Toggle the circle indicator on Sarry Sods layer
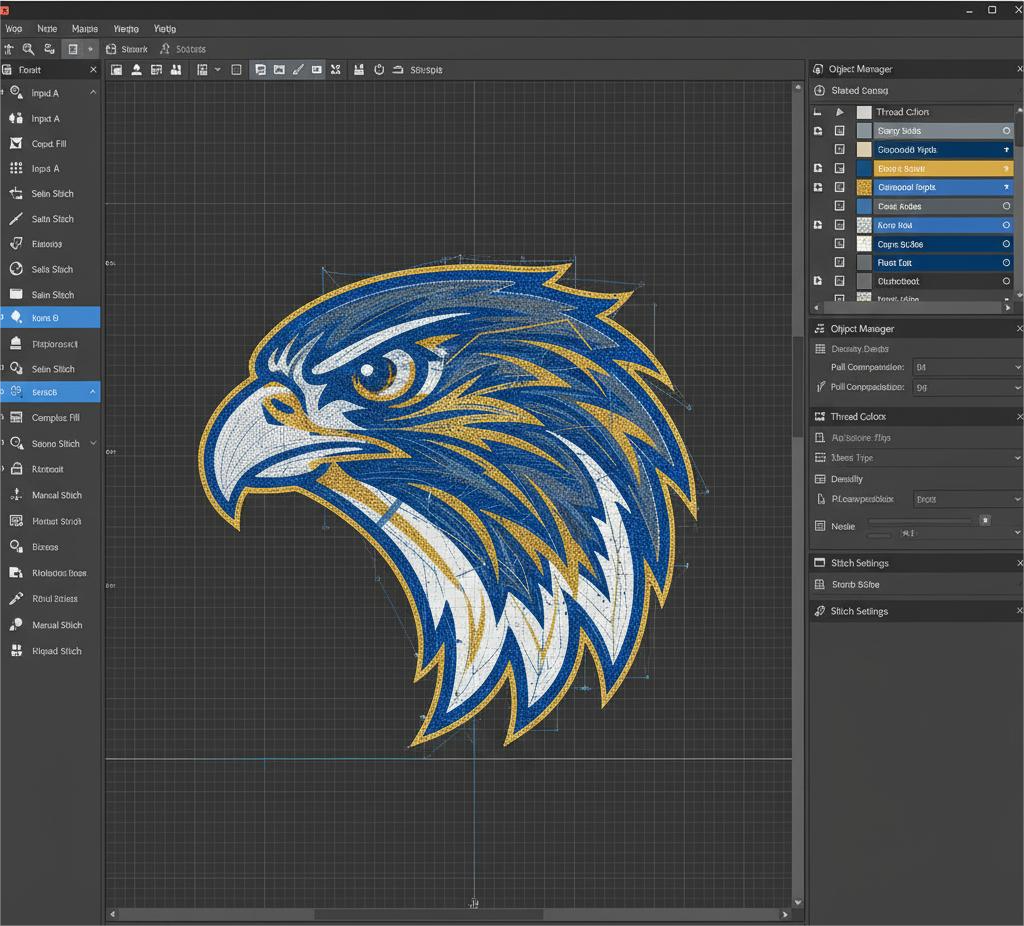The width and height of the screenshot is (1024, 926). [1006, 131]
